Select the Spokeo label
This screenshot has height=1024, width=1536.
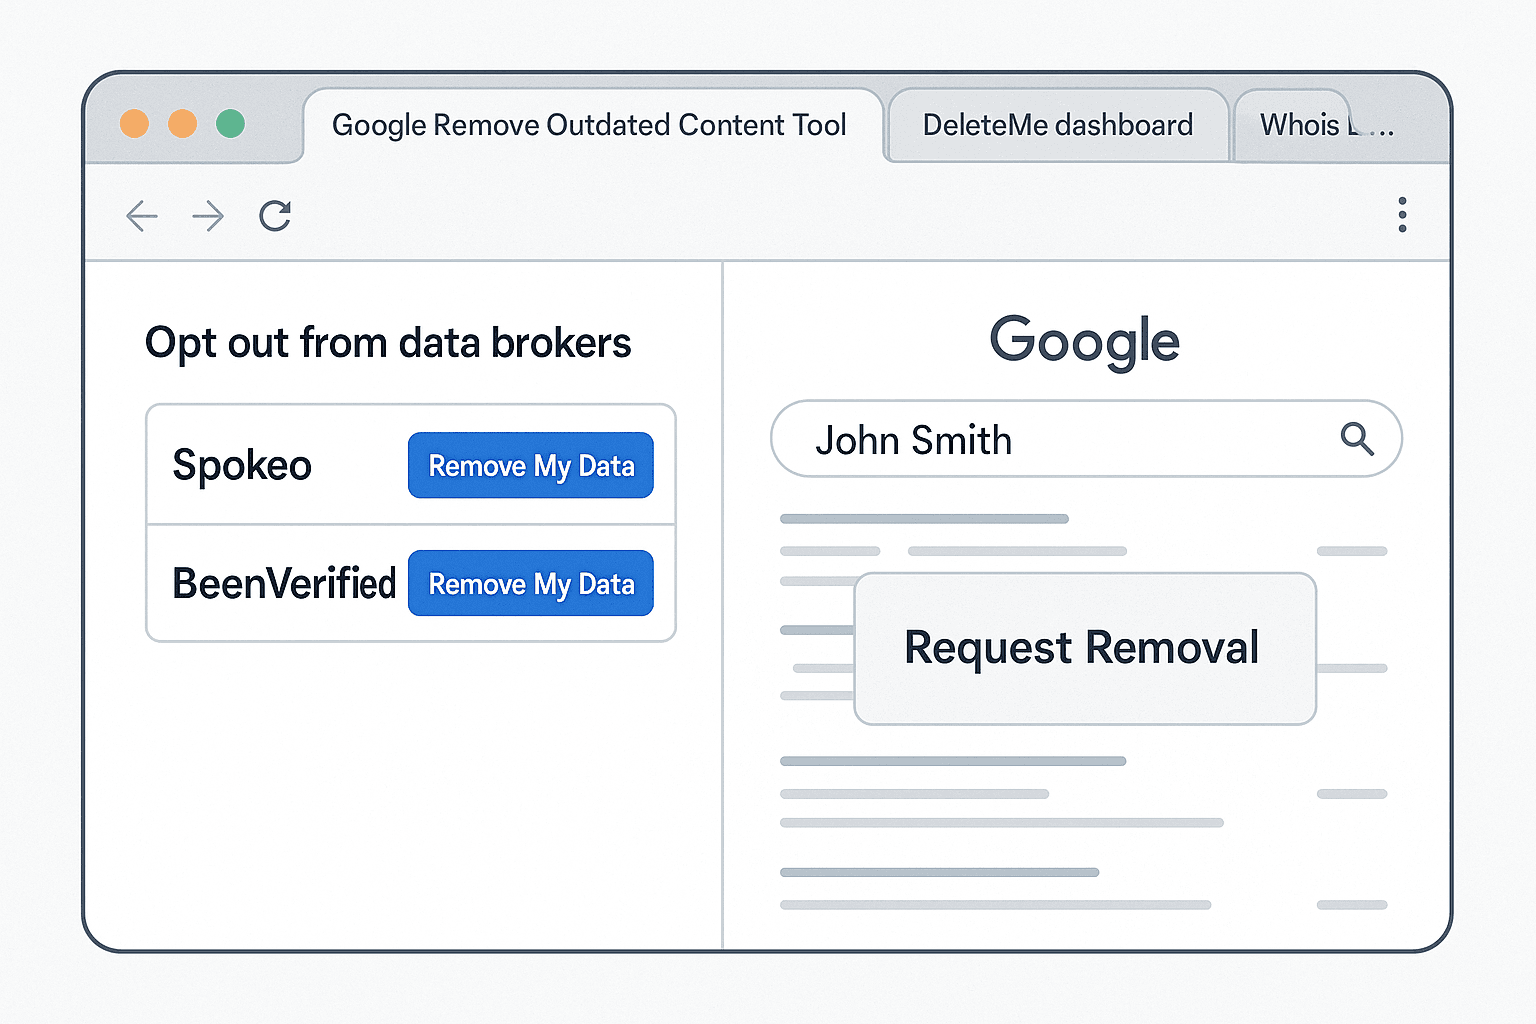(242, 466)
